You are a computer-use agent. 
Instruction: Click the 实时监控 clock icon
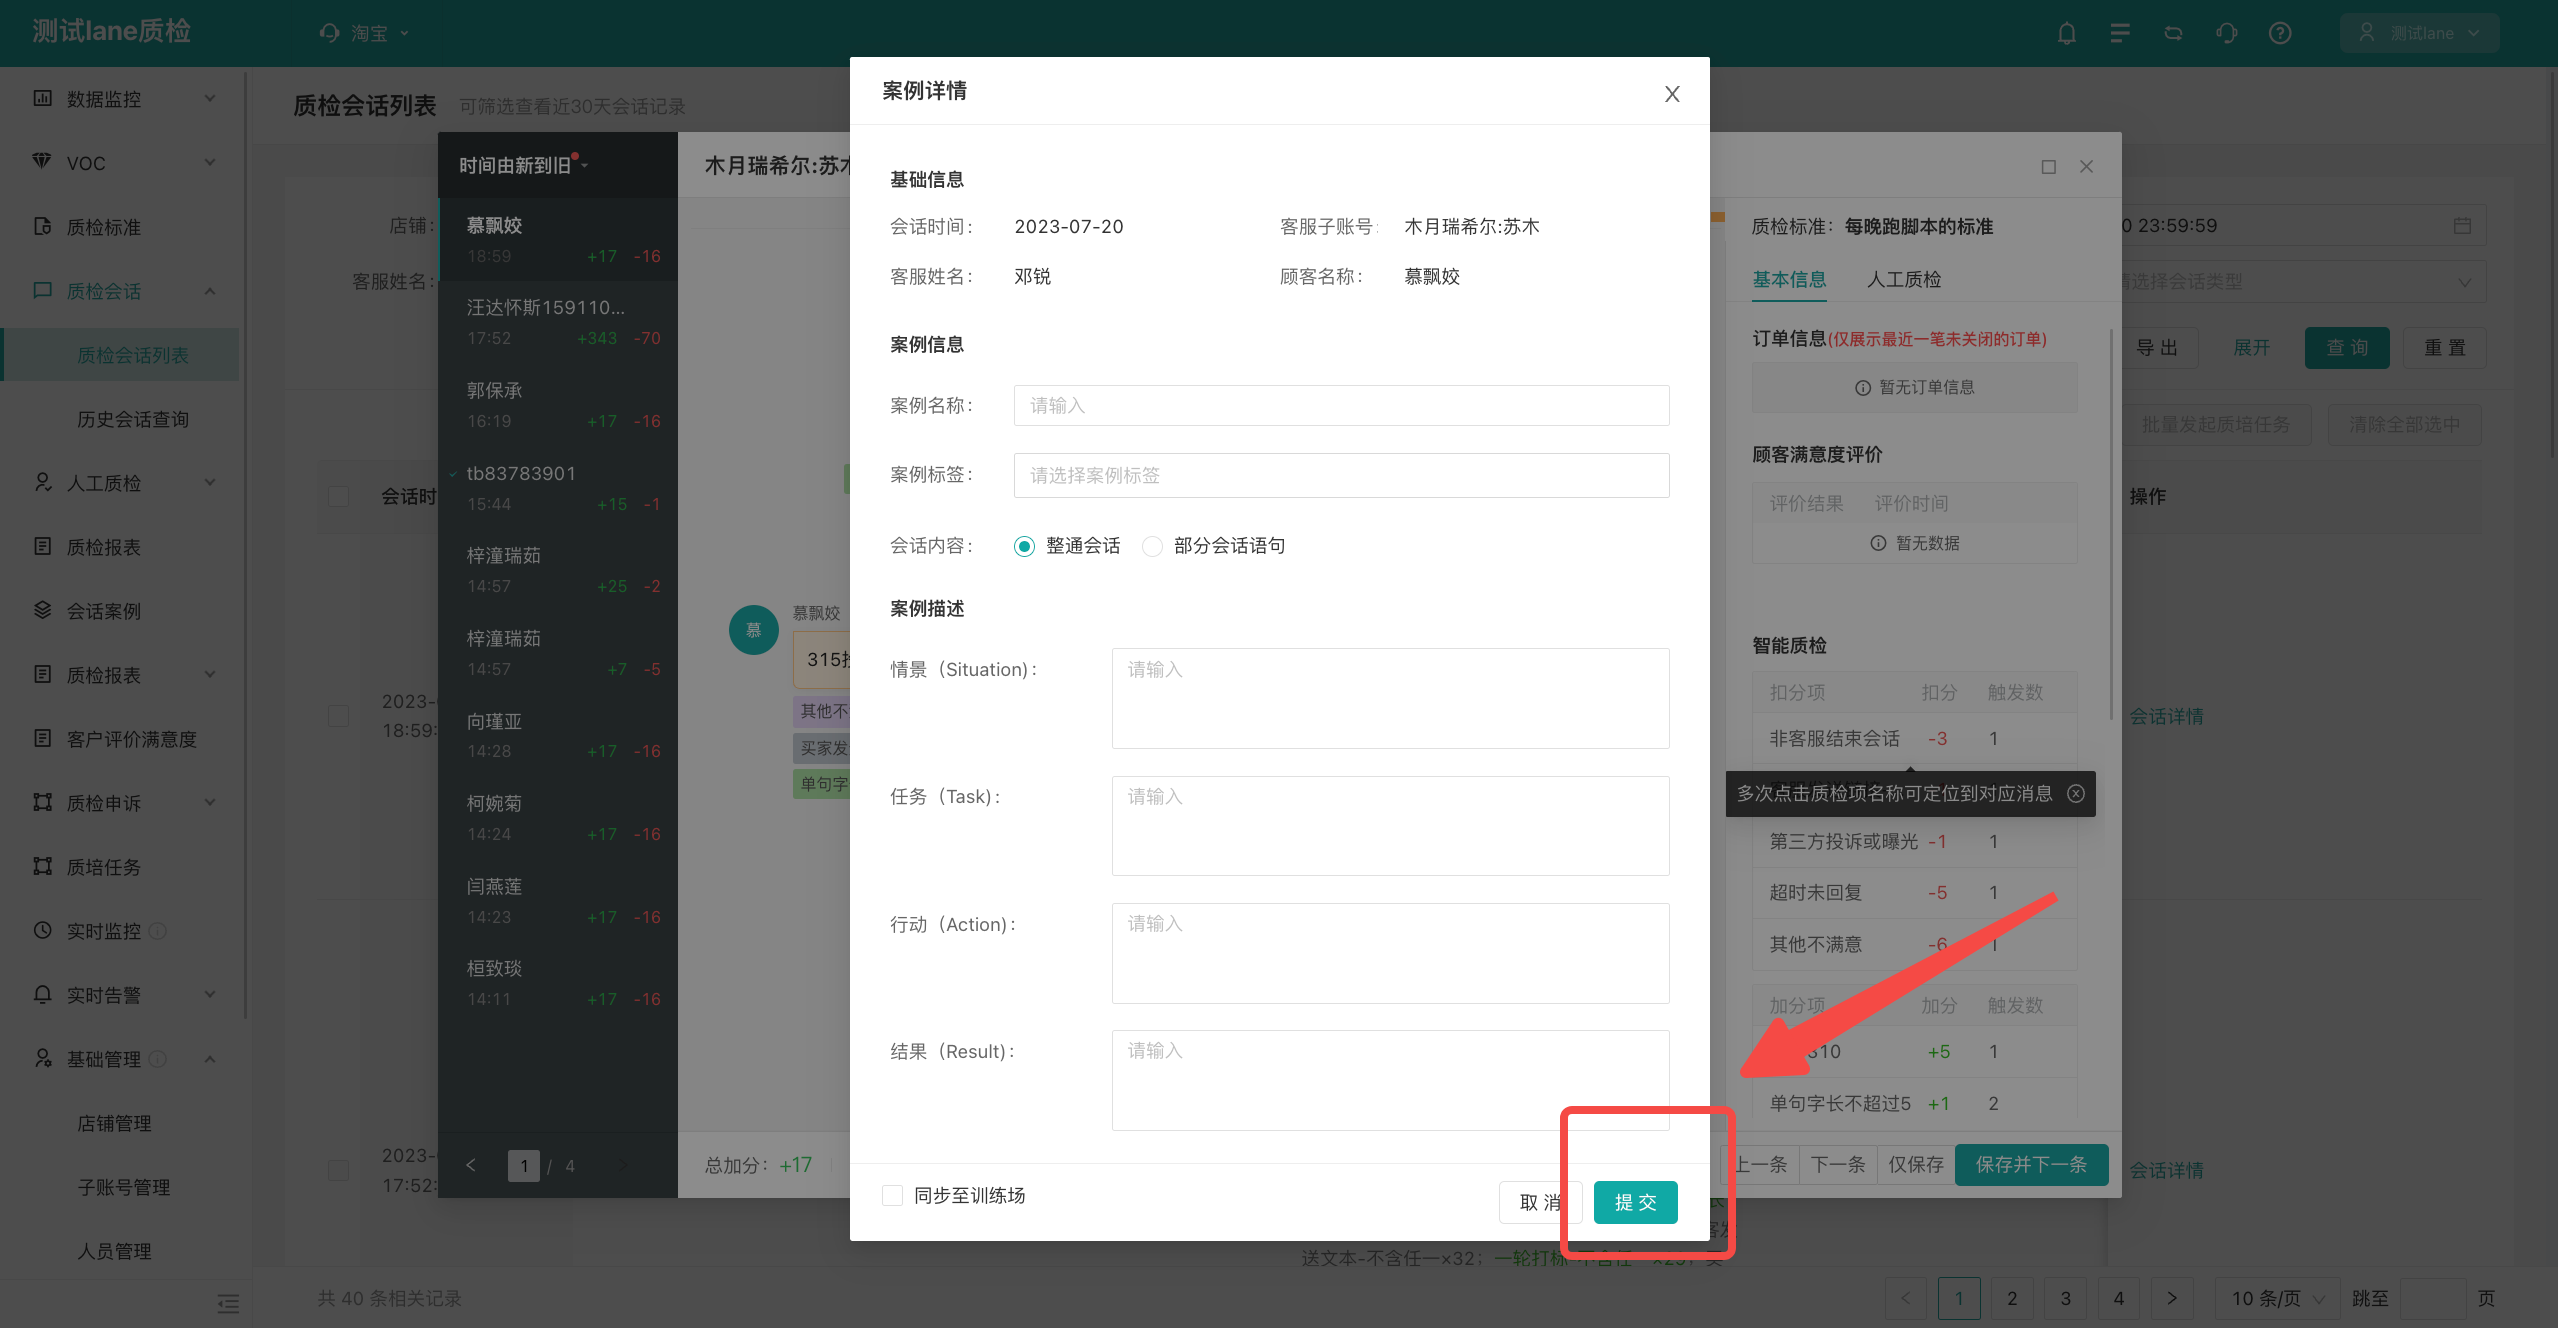tap(42, 930)
